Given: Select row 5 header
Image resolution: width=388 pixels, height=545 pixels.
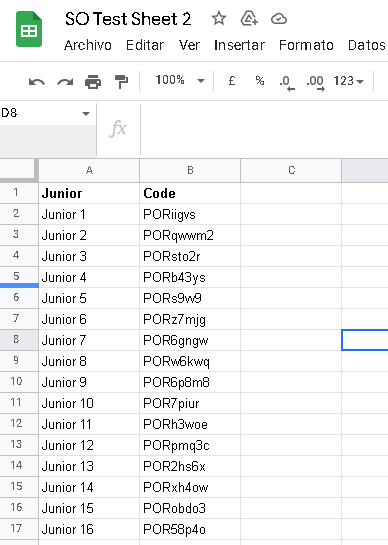Looking at the screenshot, I should tap(19, 276).
